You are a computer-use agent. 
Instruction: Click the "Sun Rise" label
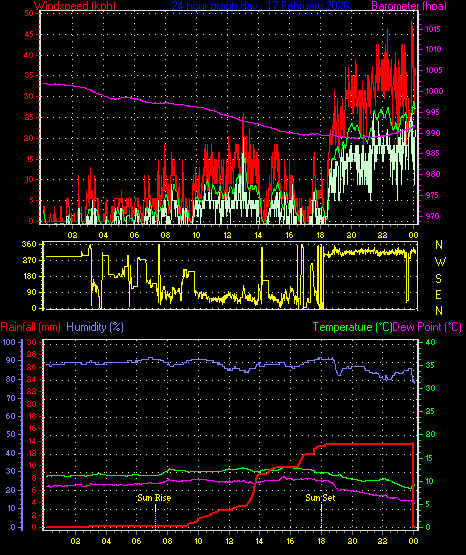154,498
